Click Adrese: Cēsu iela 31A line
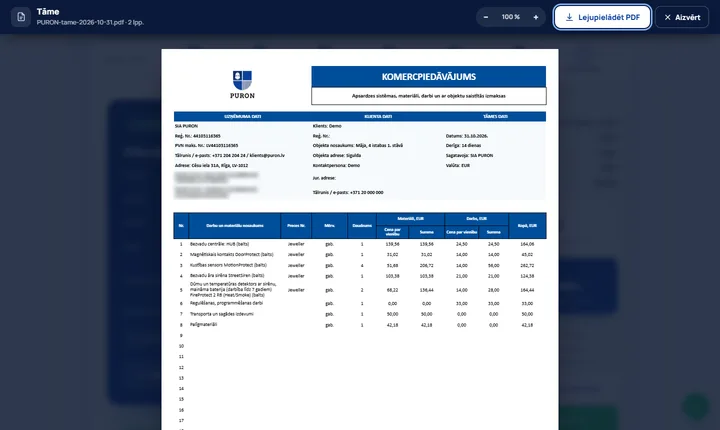This screenshot has height=430, width=720. [x=211, y=165]
